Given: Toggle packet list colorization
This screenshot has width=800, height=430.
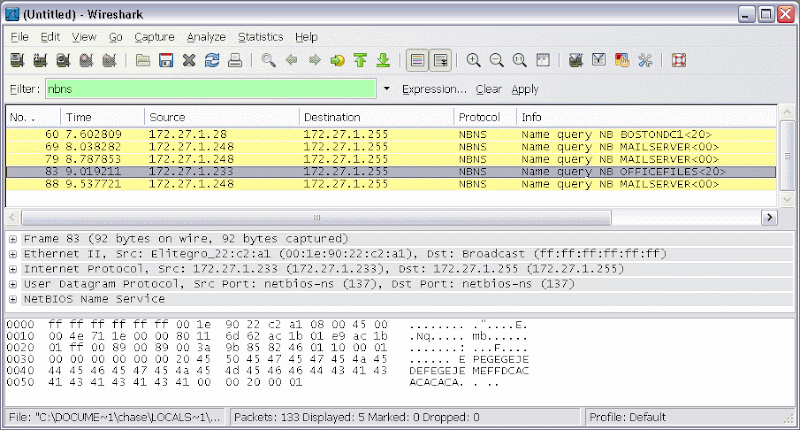Looking at the screenshot, I should (417, 61).
